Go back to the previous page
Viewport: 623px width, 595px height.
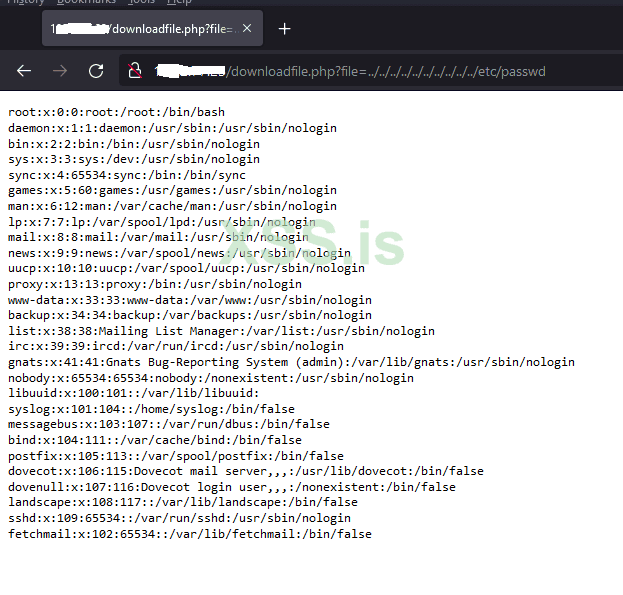24,71
